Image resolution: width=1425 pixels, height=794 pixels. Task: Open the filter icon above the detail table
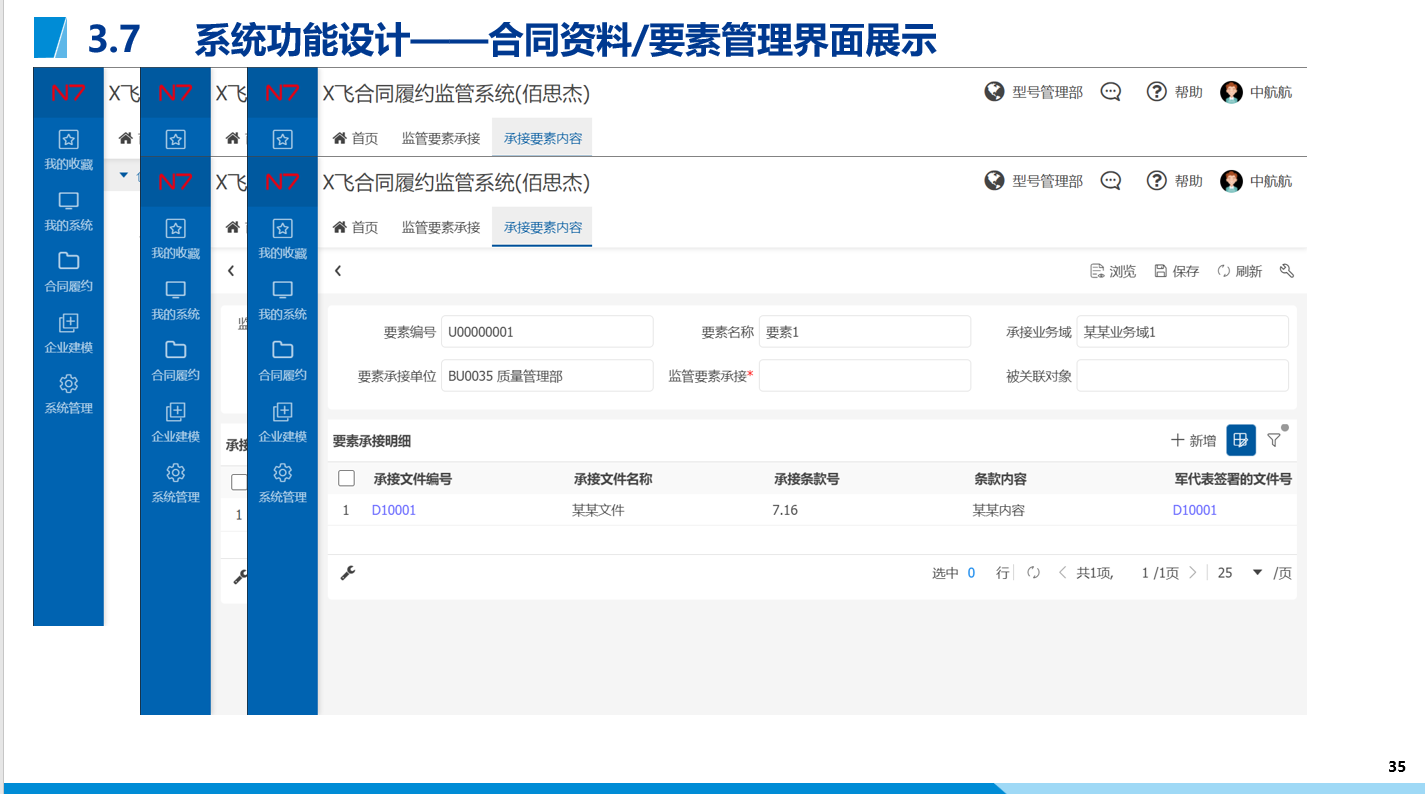(x=1274, y=440)
